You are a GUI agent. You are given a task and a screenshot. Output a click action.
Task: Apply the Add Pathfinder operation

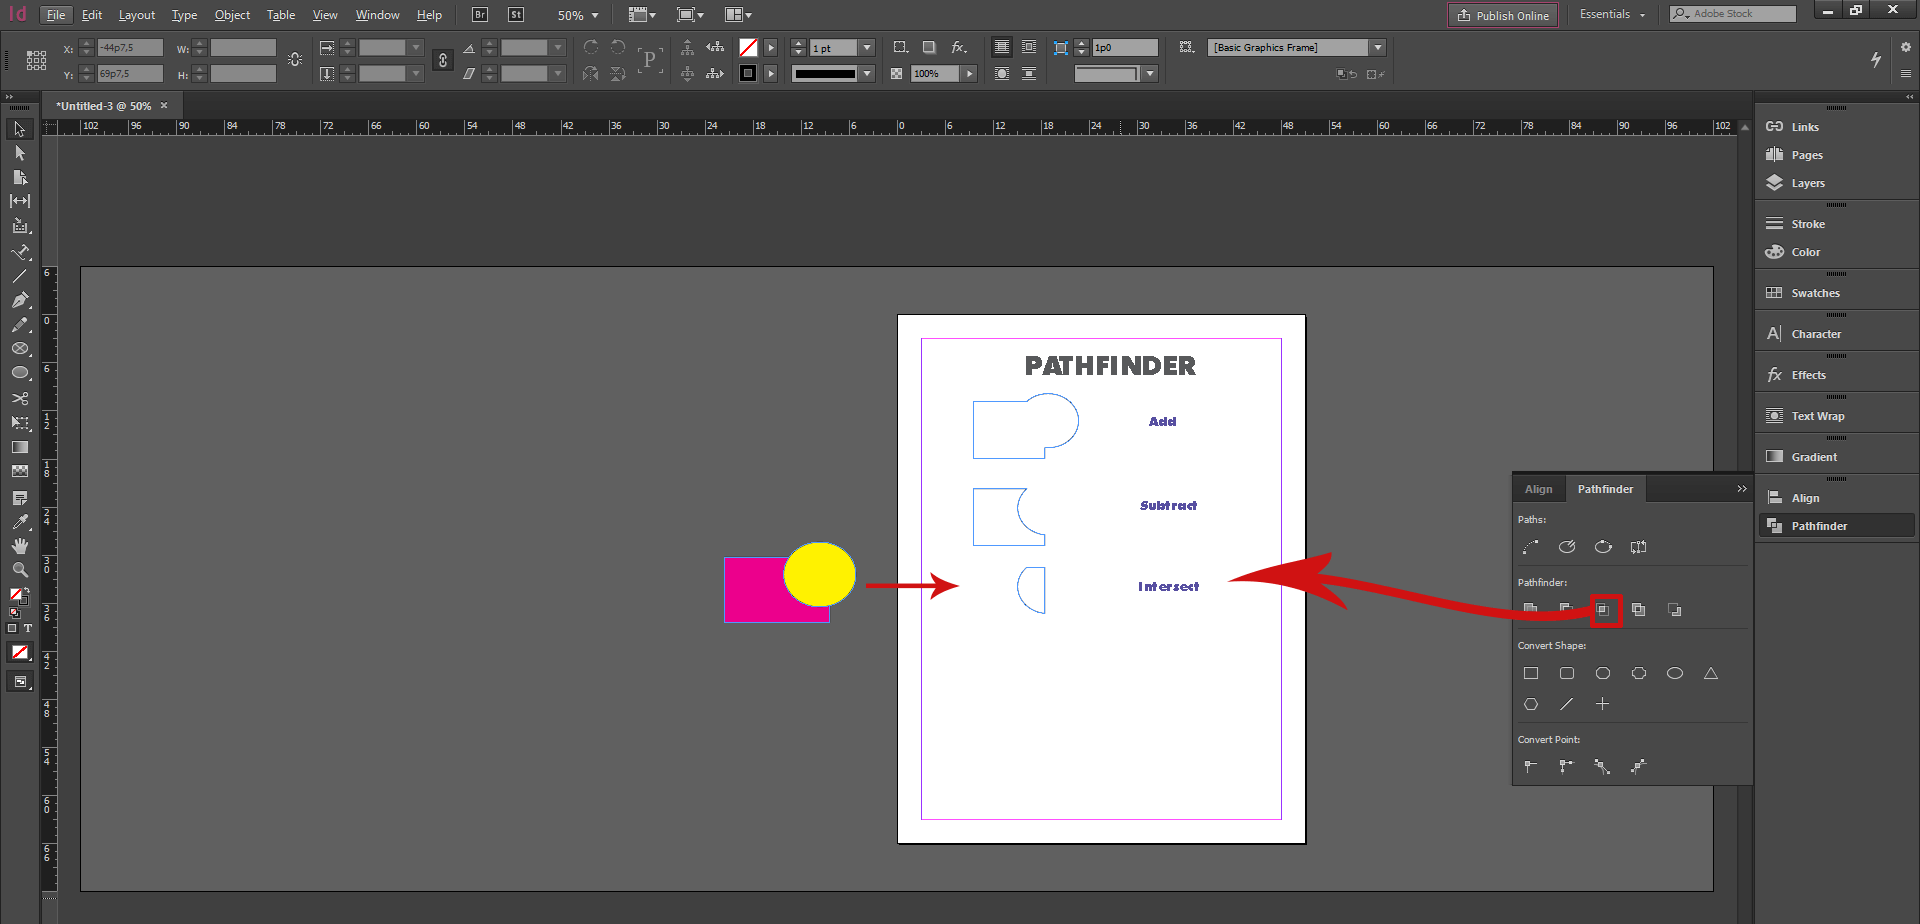(1530, 609)
